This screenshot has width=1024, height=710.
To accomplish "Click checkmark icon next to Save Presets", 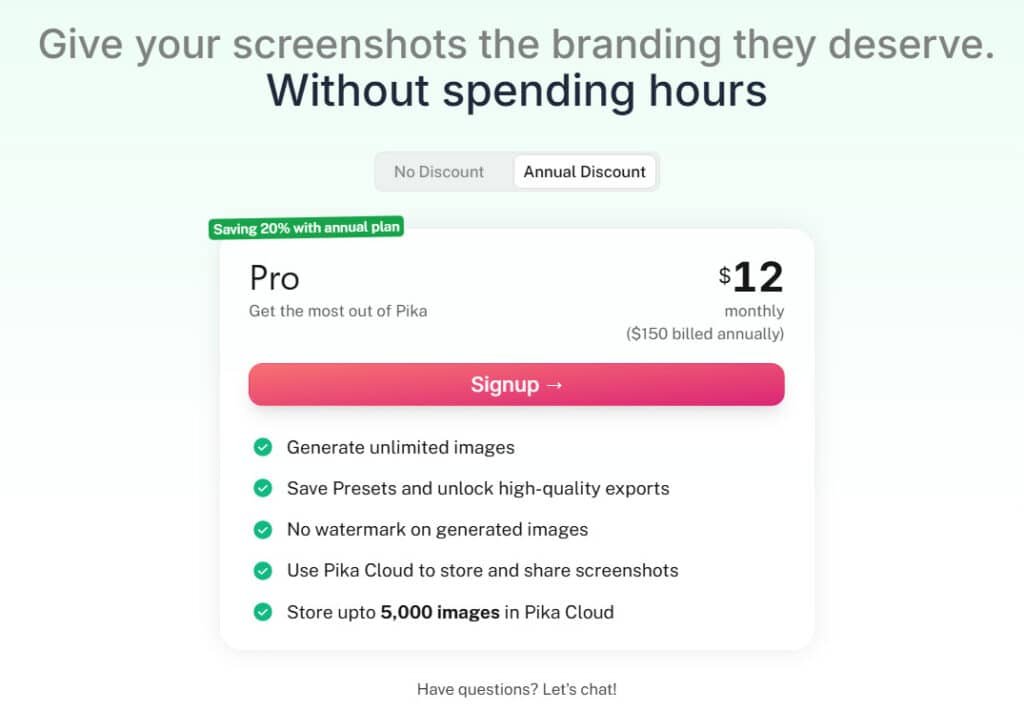I will (263, 488).
